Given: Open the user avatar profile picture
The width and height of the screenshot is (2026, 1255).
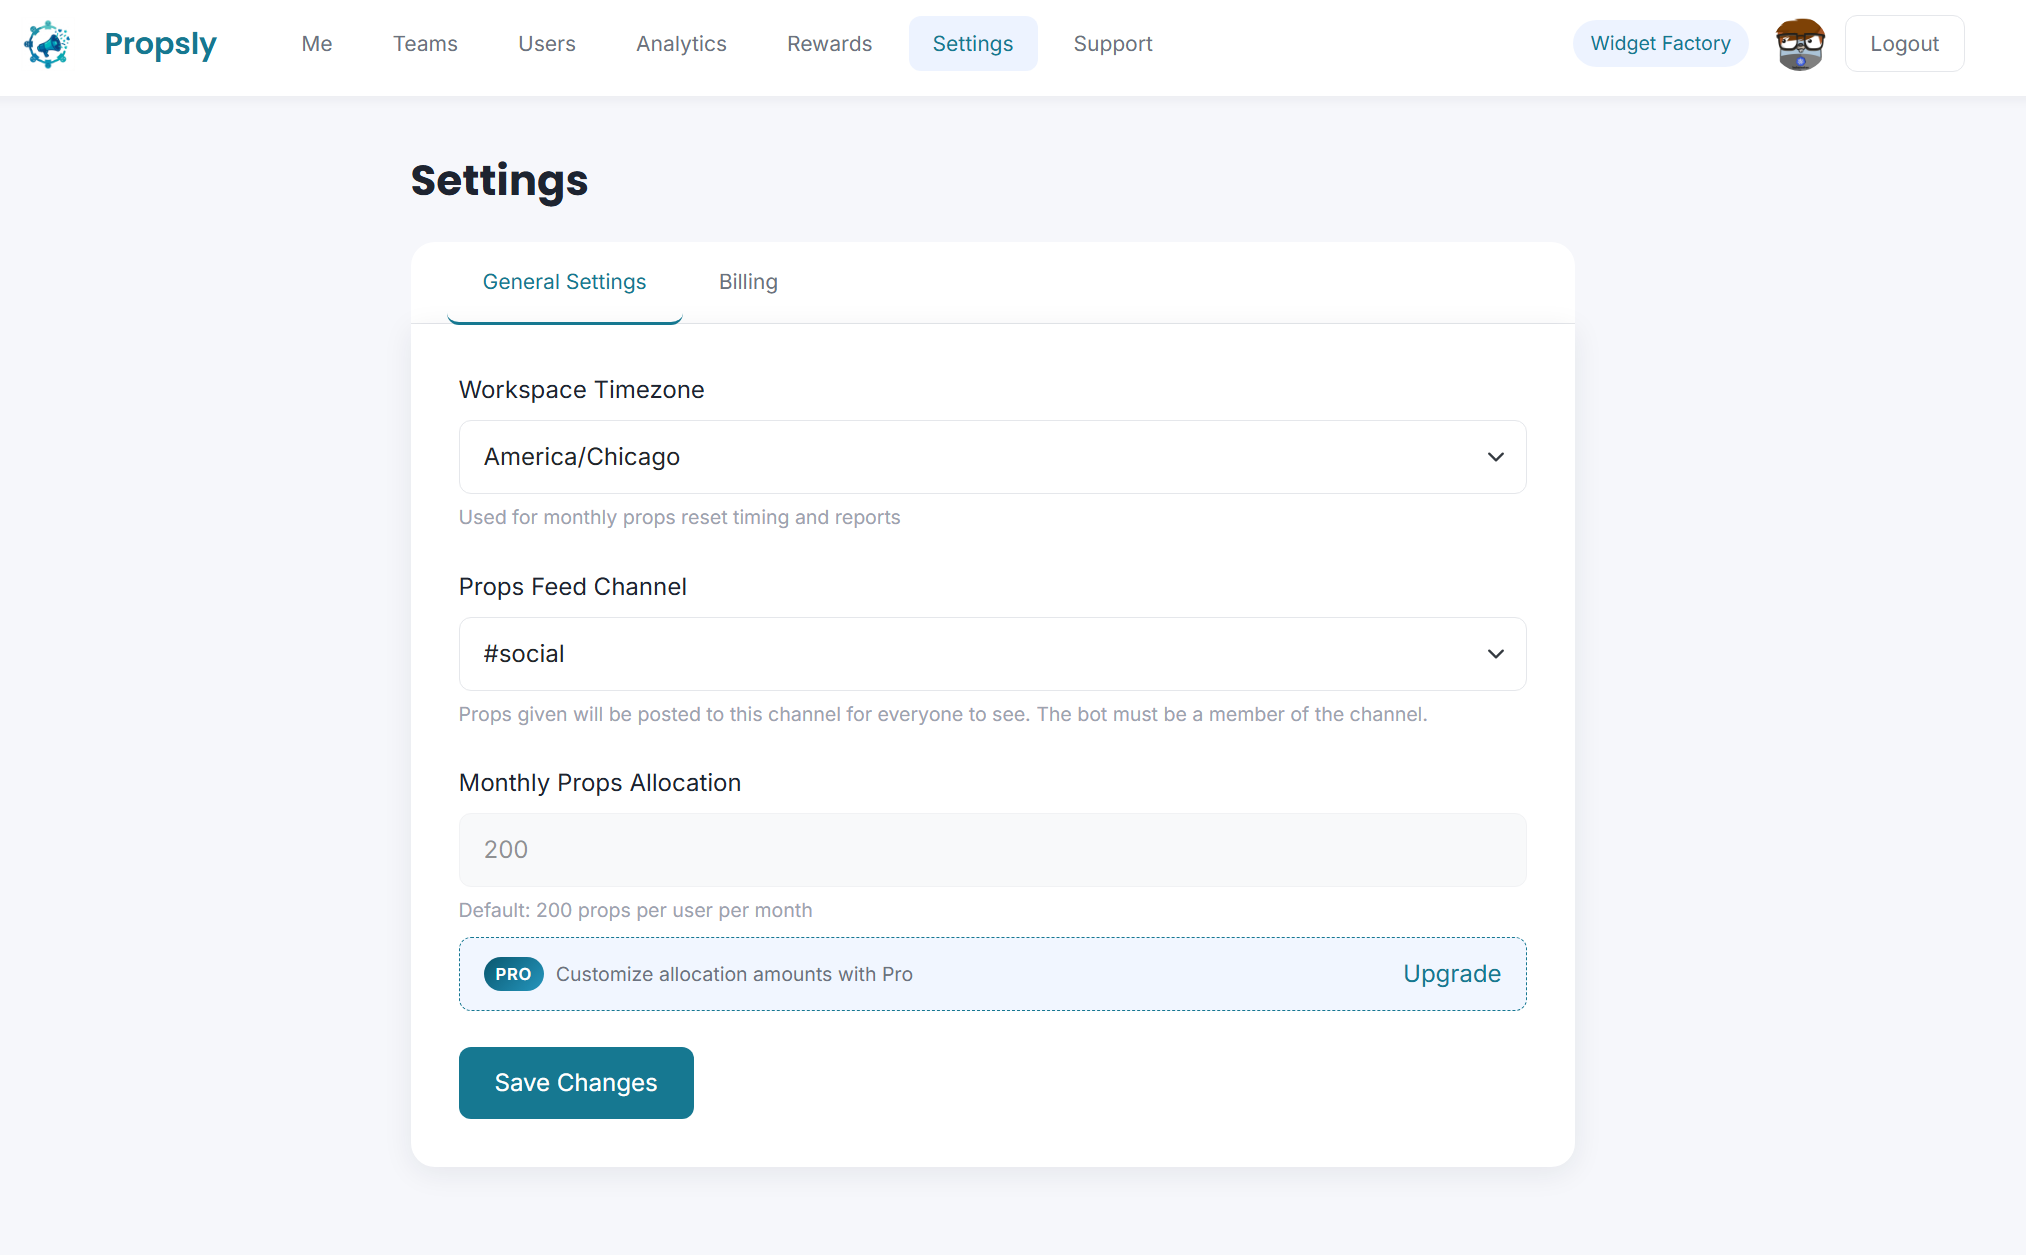Looking at the screenshot, I should point(1798,43).
